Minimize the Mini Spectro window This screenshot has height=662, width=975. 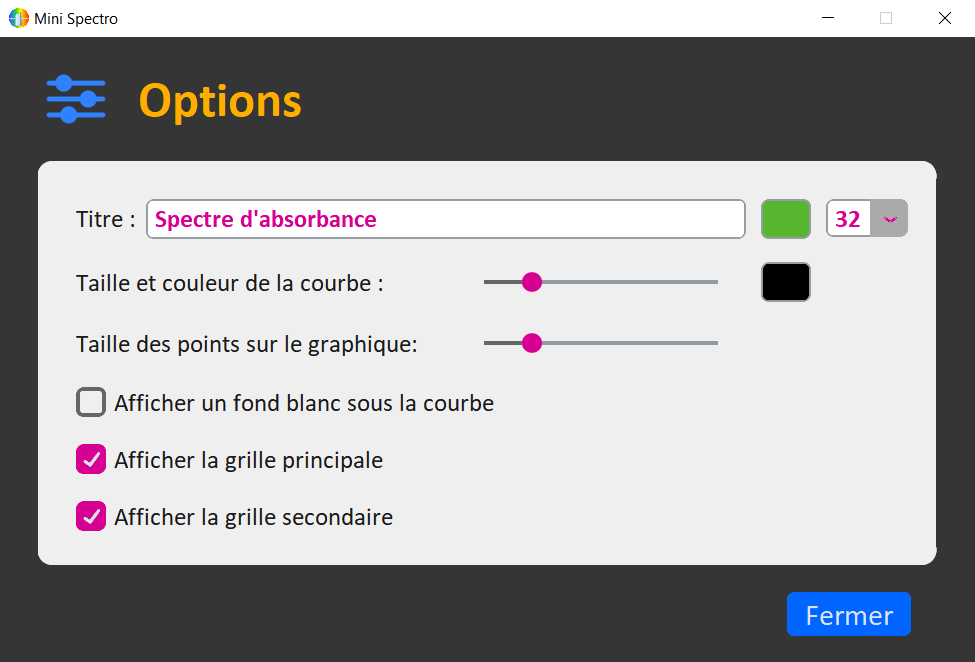click(828, 18)
